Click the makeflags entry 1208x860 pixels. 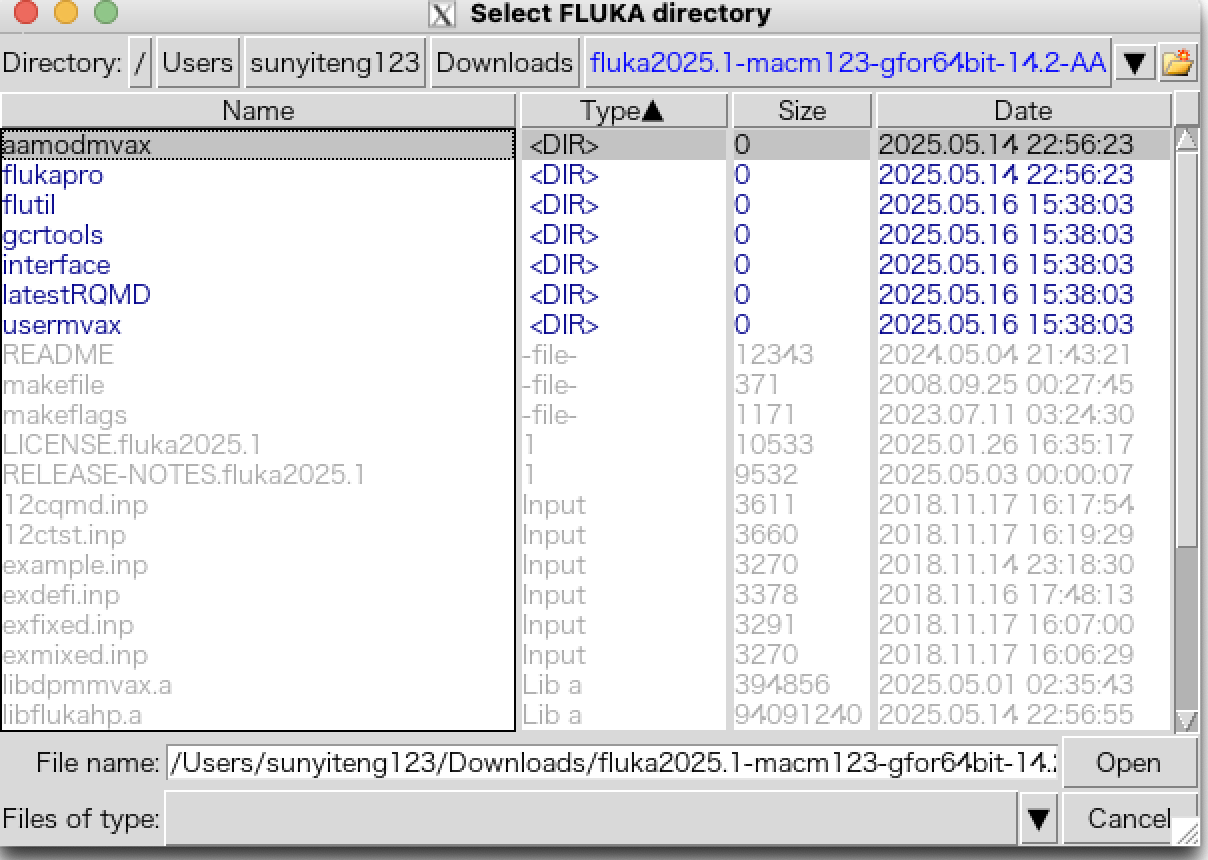click(65, 415)
